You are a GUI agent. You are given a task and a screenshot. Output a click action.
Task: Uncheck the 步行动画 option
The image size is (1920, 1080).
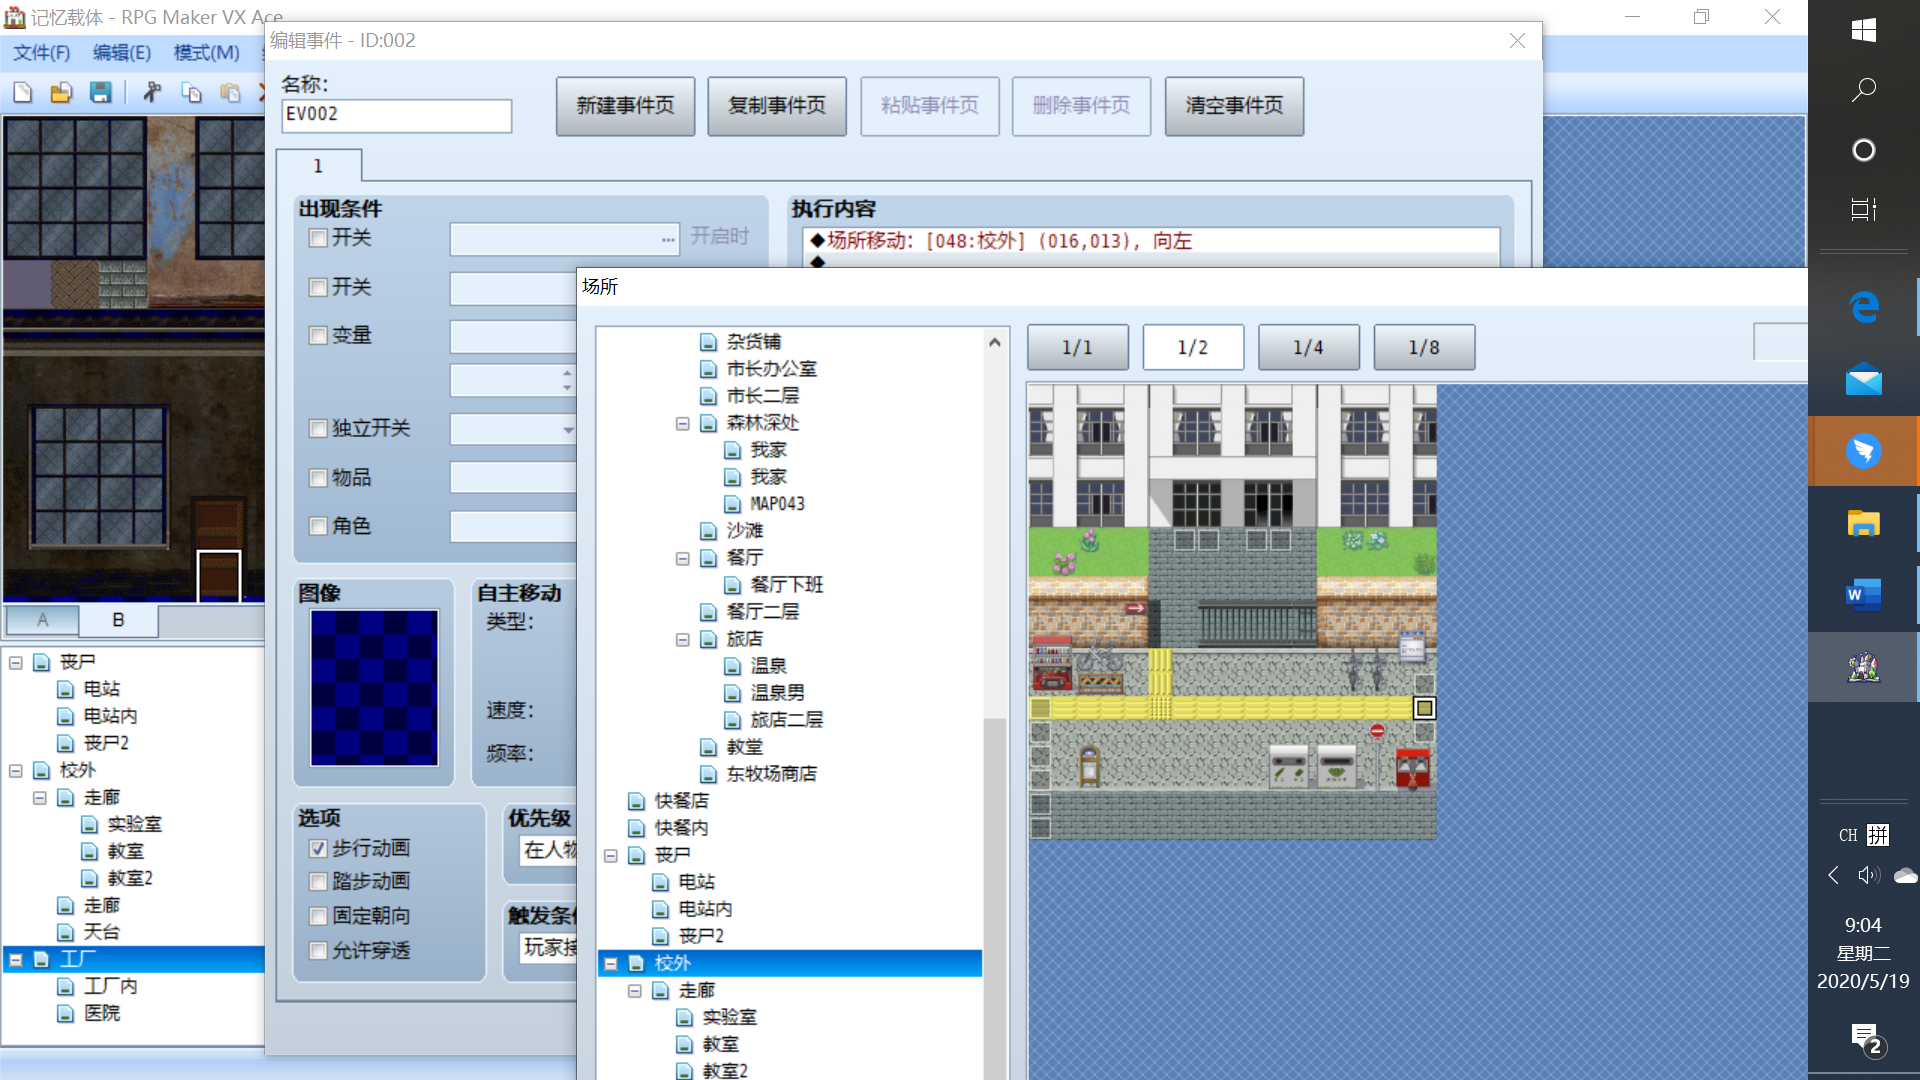318,849
